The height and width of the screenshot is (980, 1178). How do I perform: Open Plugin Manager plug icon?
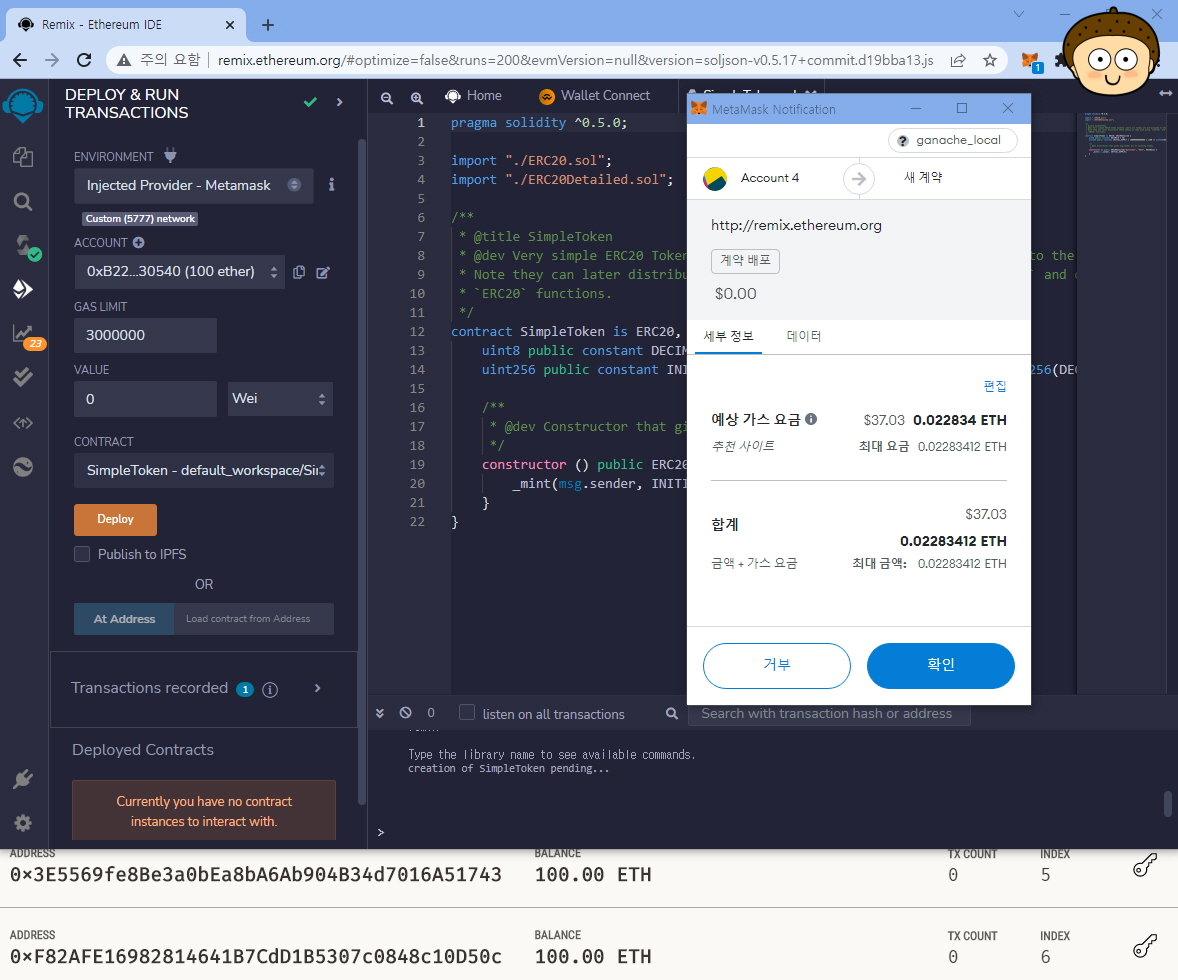tap(23, 779)
